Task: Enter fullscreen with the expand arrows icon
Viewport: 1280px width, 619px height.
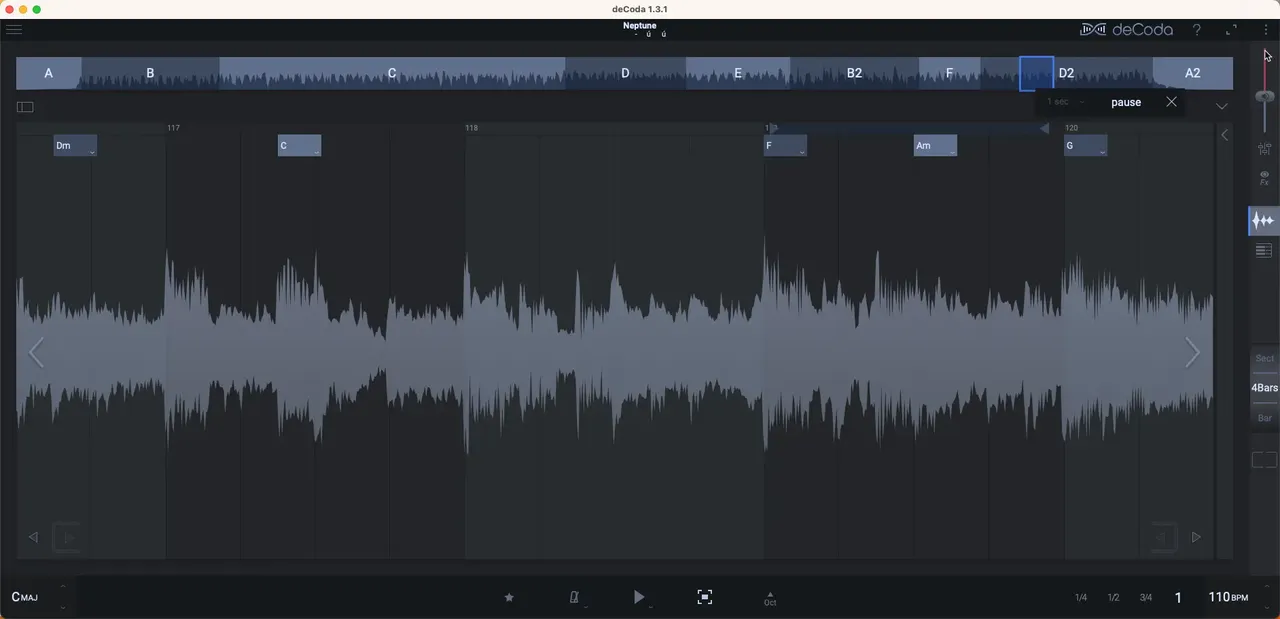Action: click(1231, 30)
